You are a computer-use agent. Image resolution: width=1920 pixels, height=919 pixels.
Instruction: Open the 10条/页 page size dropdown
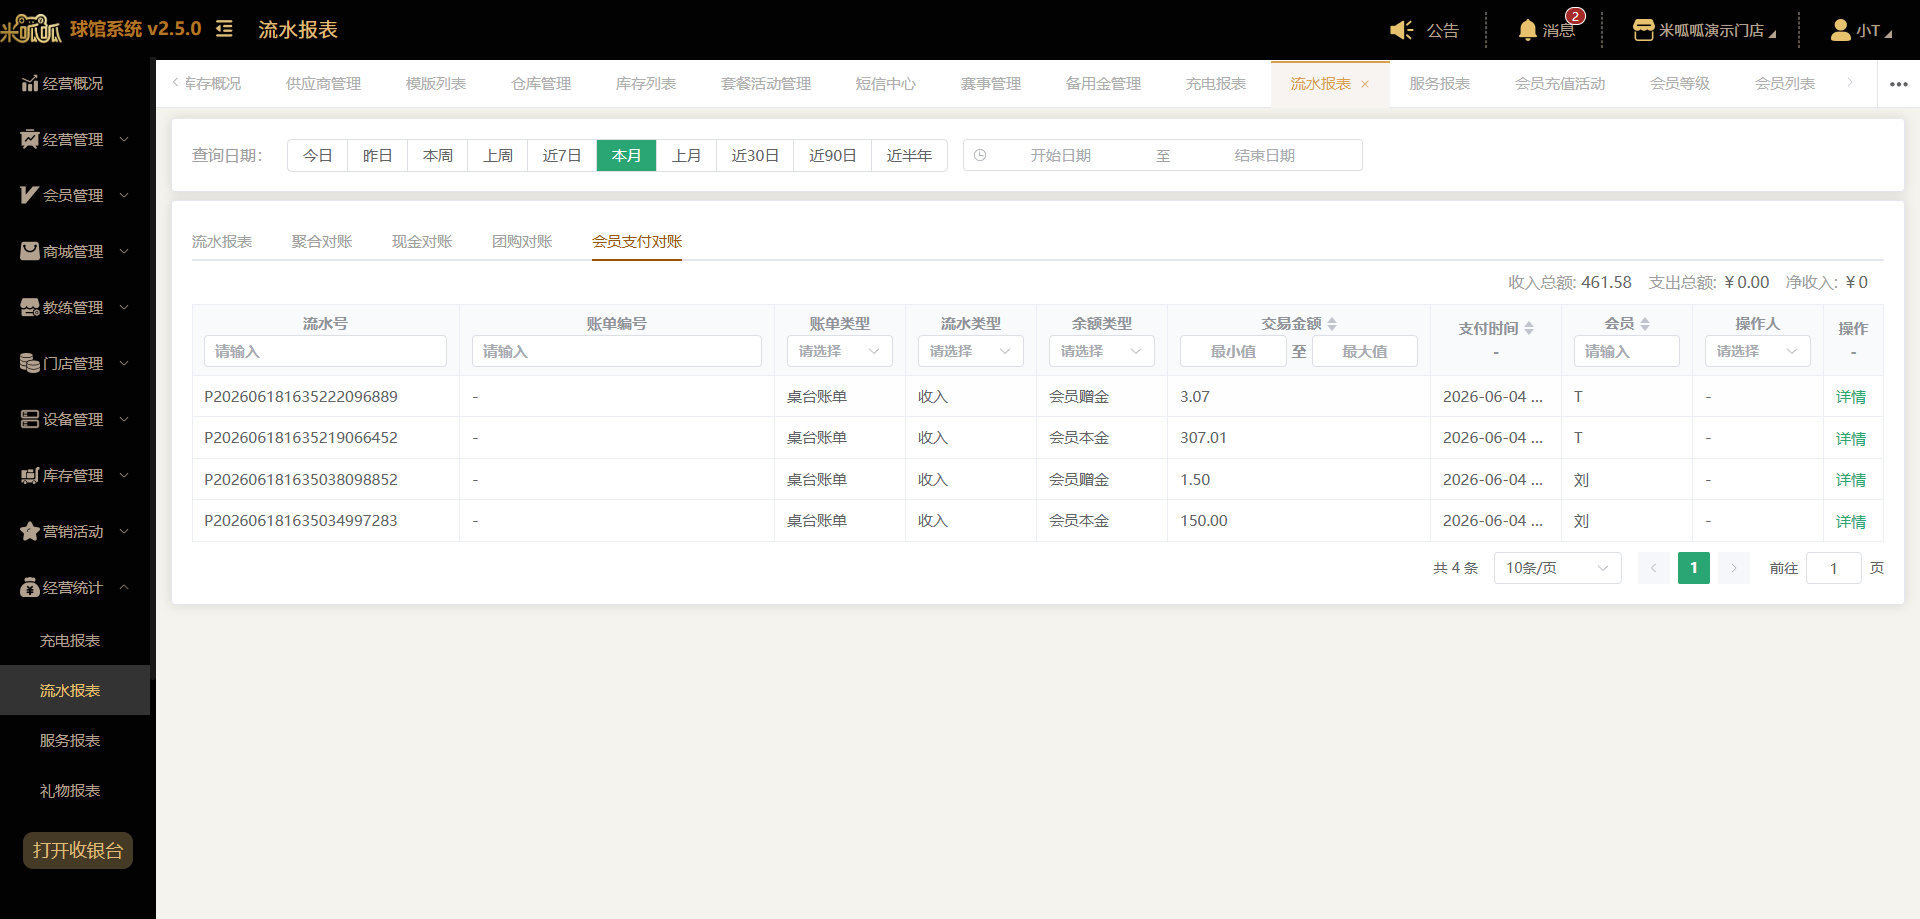pyautogui.click(x=1557, y=568)
